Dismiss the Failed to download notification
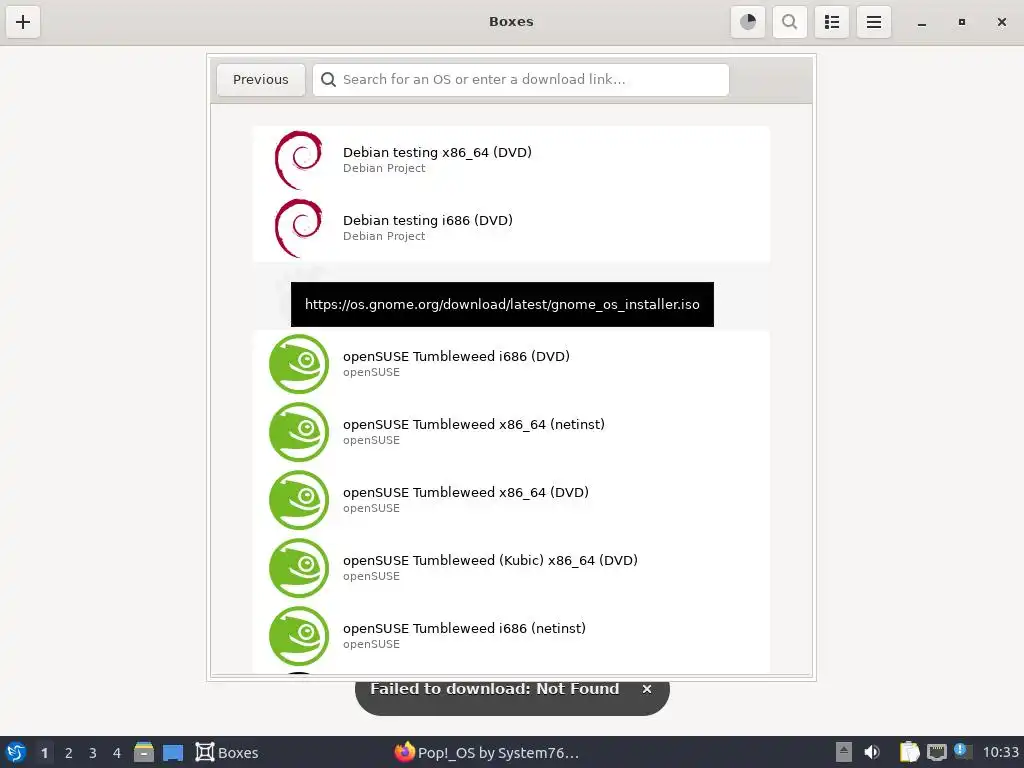Screen dimensions: 1024x768 [647, 689]
